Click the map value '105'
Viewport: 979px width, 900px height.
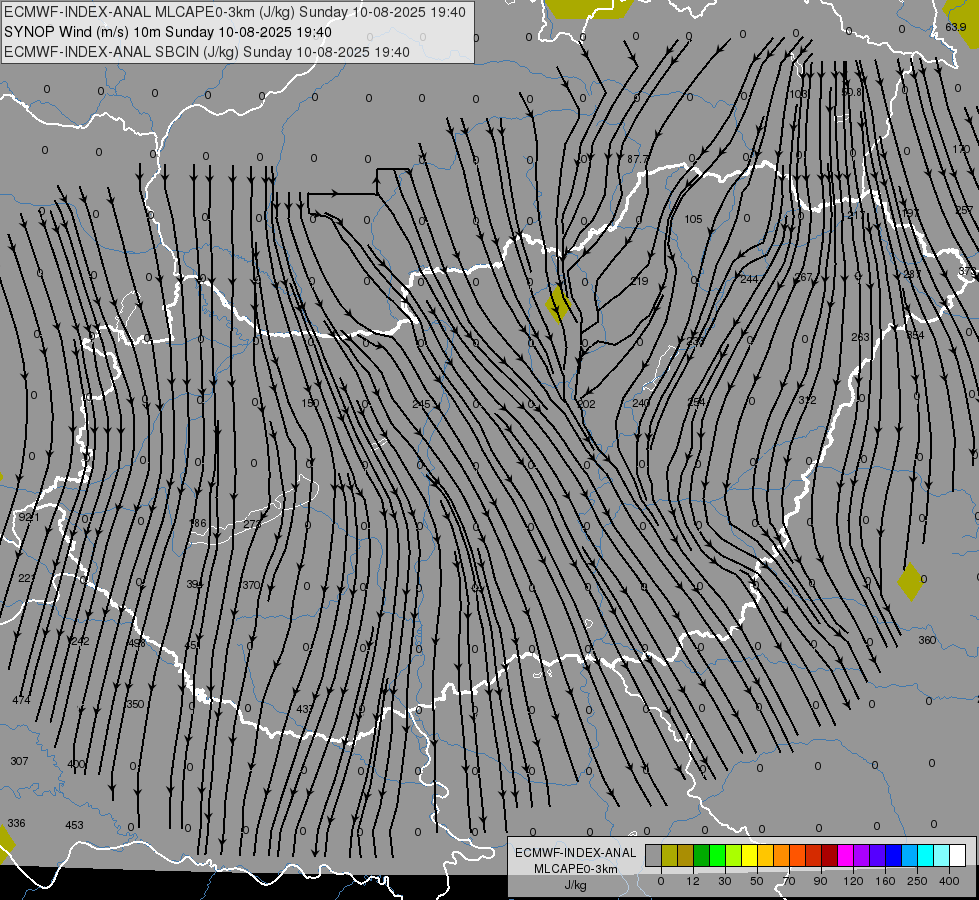tap(693, 219)
